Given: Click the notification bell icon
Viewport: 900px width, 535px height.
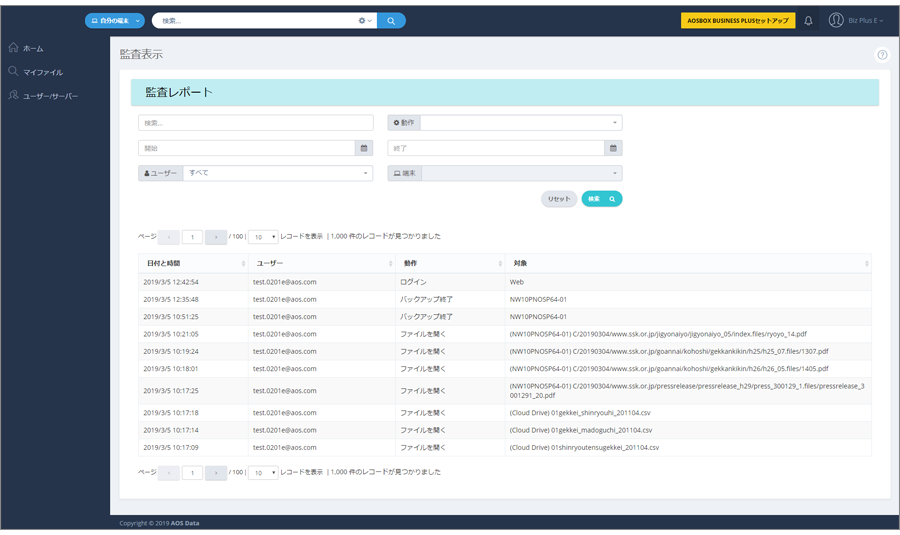Looking at the screenshot, I should click(808, 21).
